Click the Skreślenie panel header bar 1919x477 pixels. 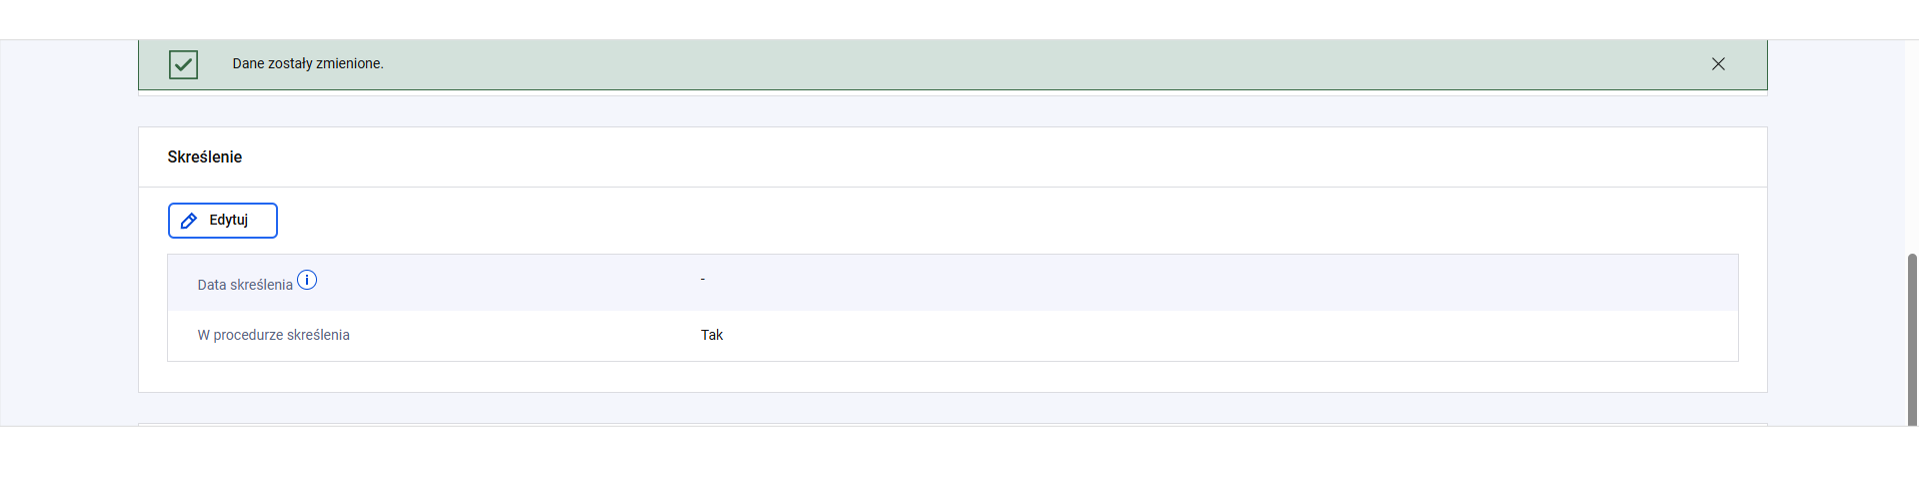click(x=952, y=157)
